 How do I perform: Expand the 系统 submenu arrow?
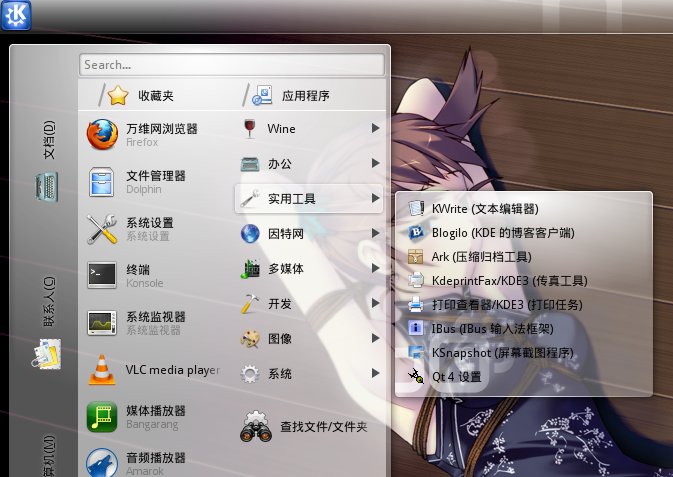click(x=376, y=373)
